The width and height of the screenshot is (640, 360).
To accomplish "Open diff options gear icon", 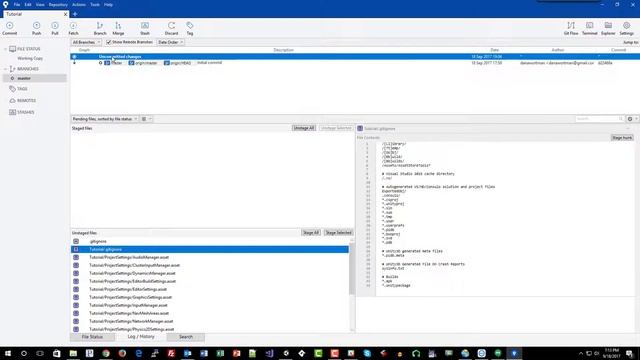I will (630, 119).
